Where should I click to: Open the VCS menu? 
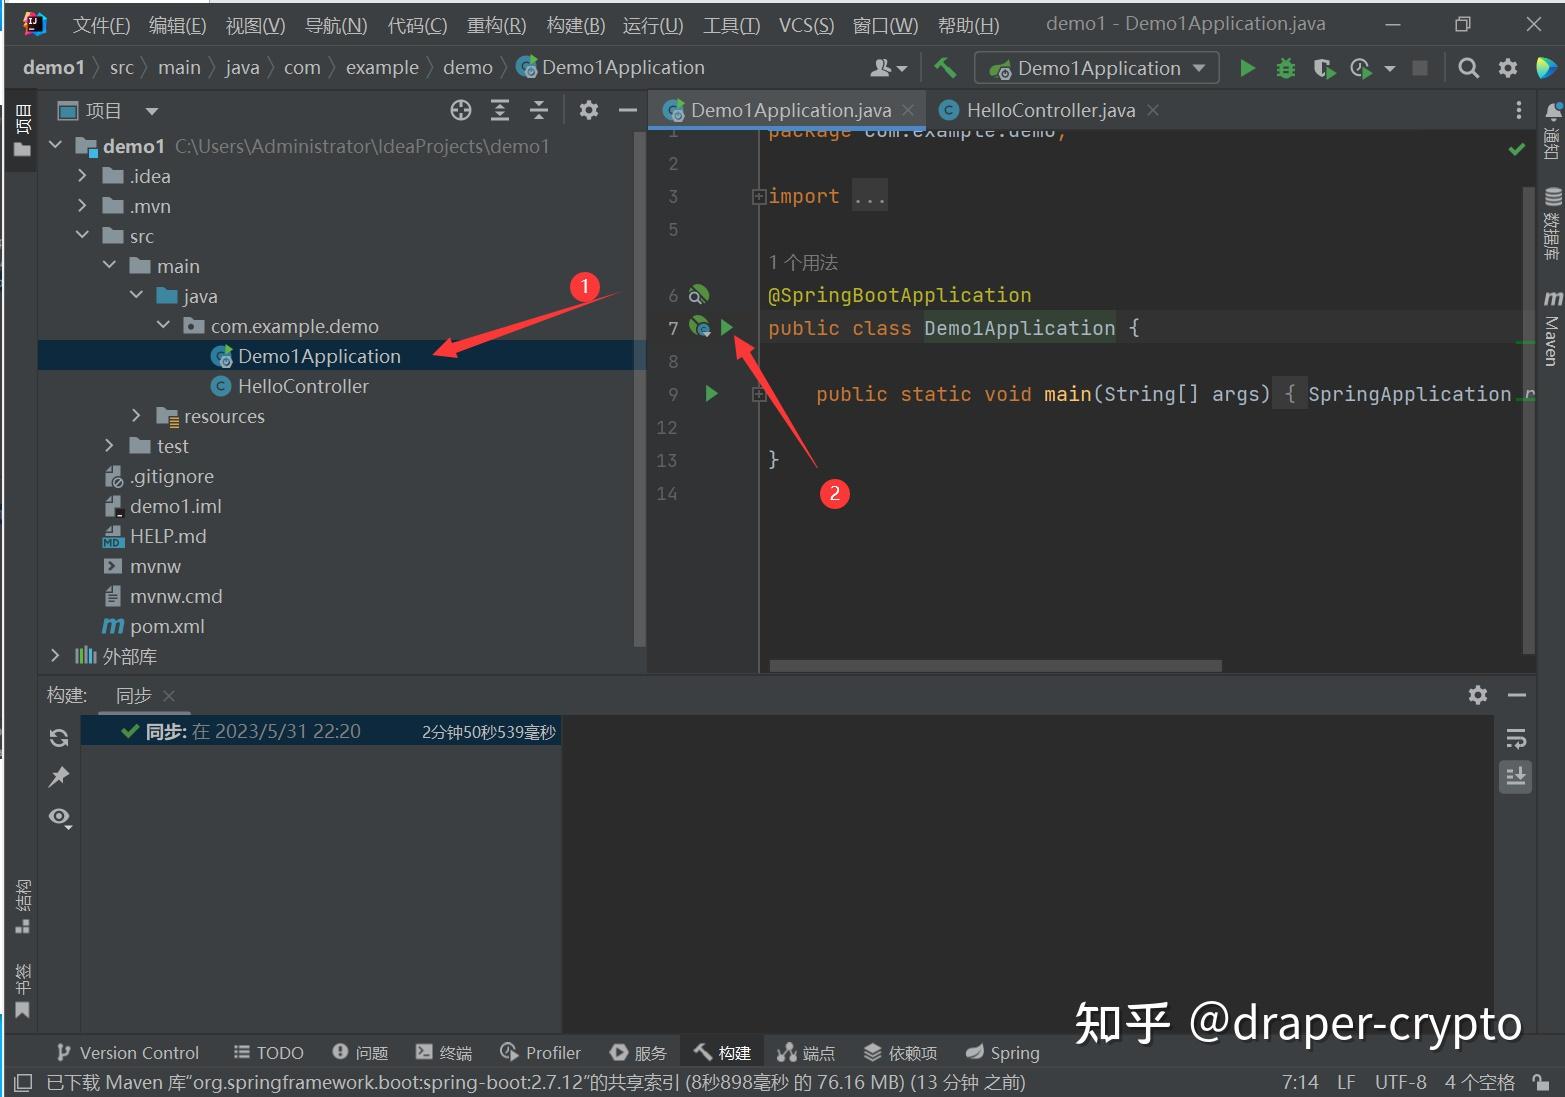pos(806,25)
